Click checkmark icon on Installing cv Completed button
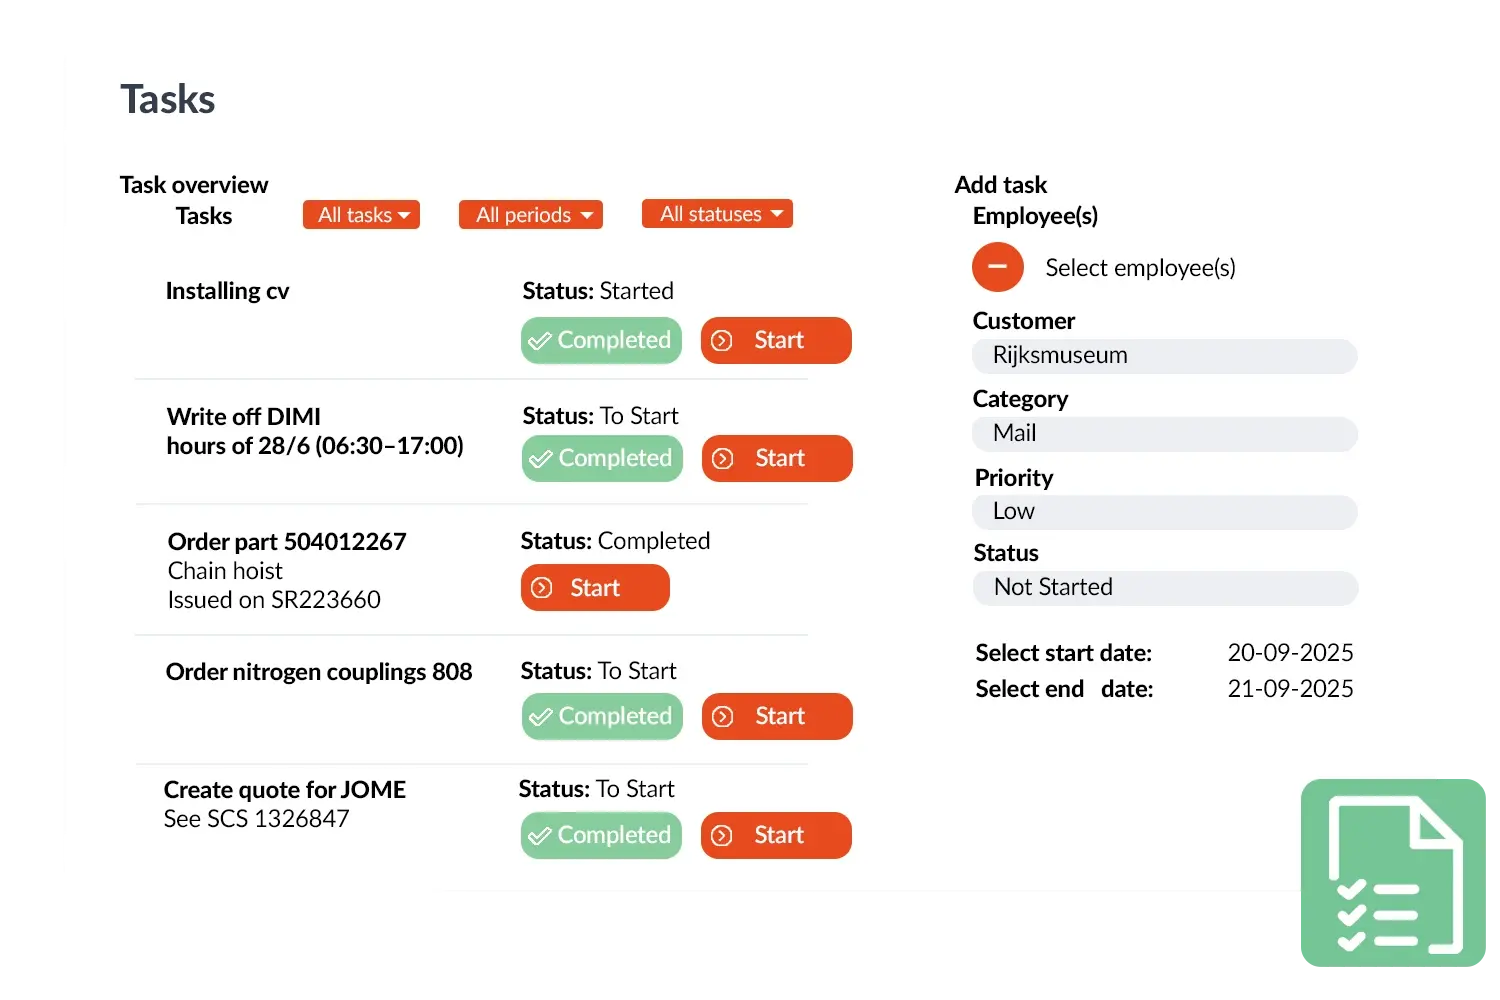Screen dimensions: 1500x1000 pyautogui.click(x=540, y=341)
